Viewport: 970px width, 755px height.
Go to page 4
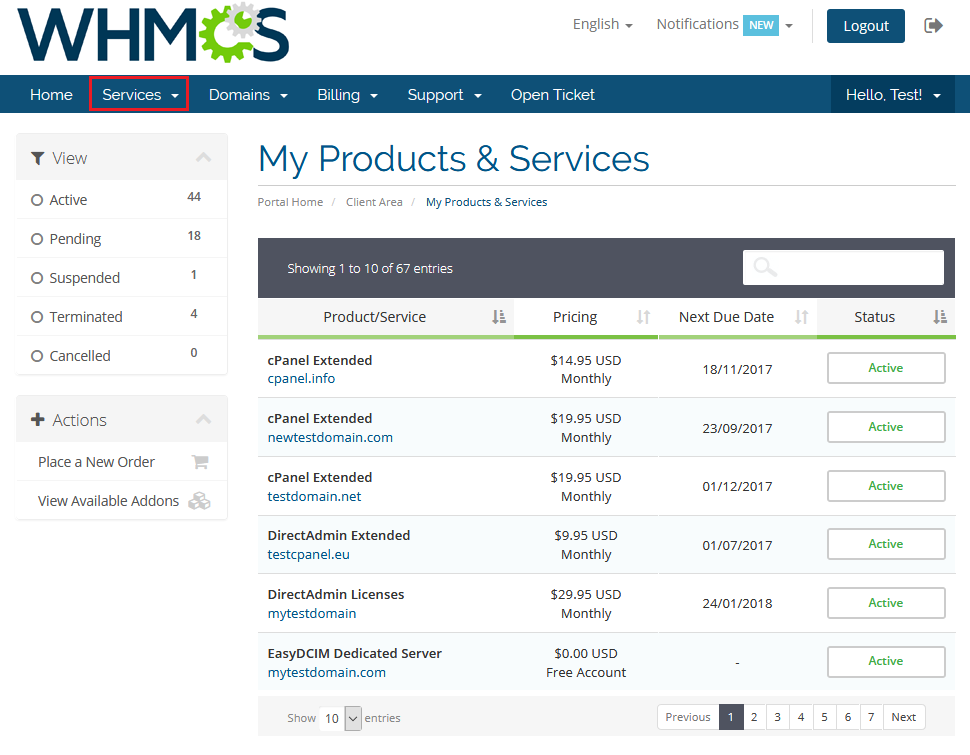[801, 717]
